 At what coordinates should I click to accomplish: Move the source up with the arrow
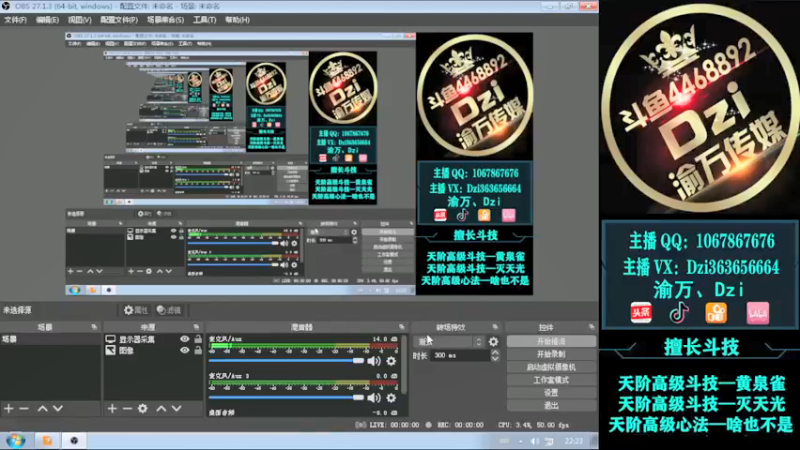161,408
